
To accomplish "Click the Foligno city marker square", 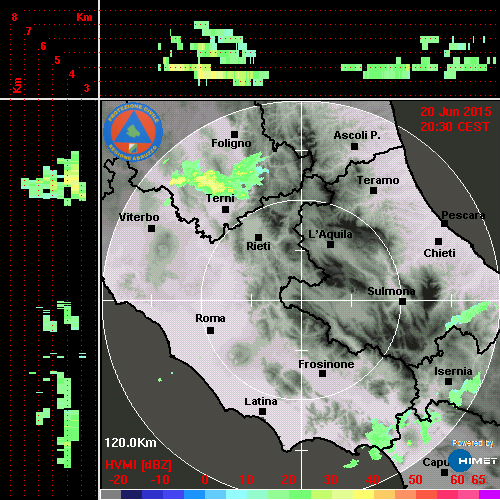I will click(x=234, y=134).
